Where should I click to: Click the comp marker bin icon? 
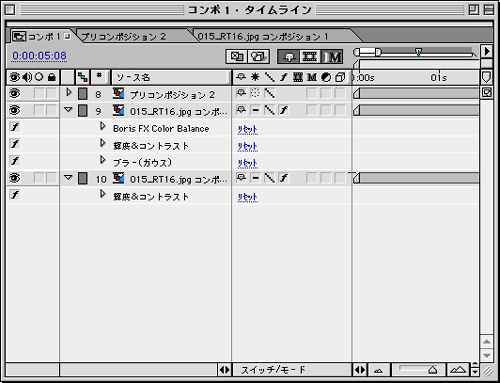point(486,78)
